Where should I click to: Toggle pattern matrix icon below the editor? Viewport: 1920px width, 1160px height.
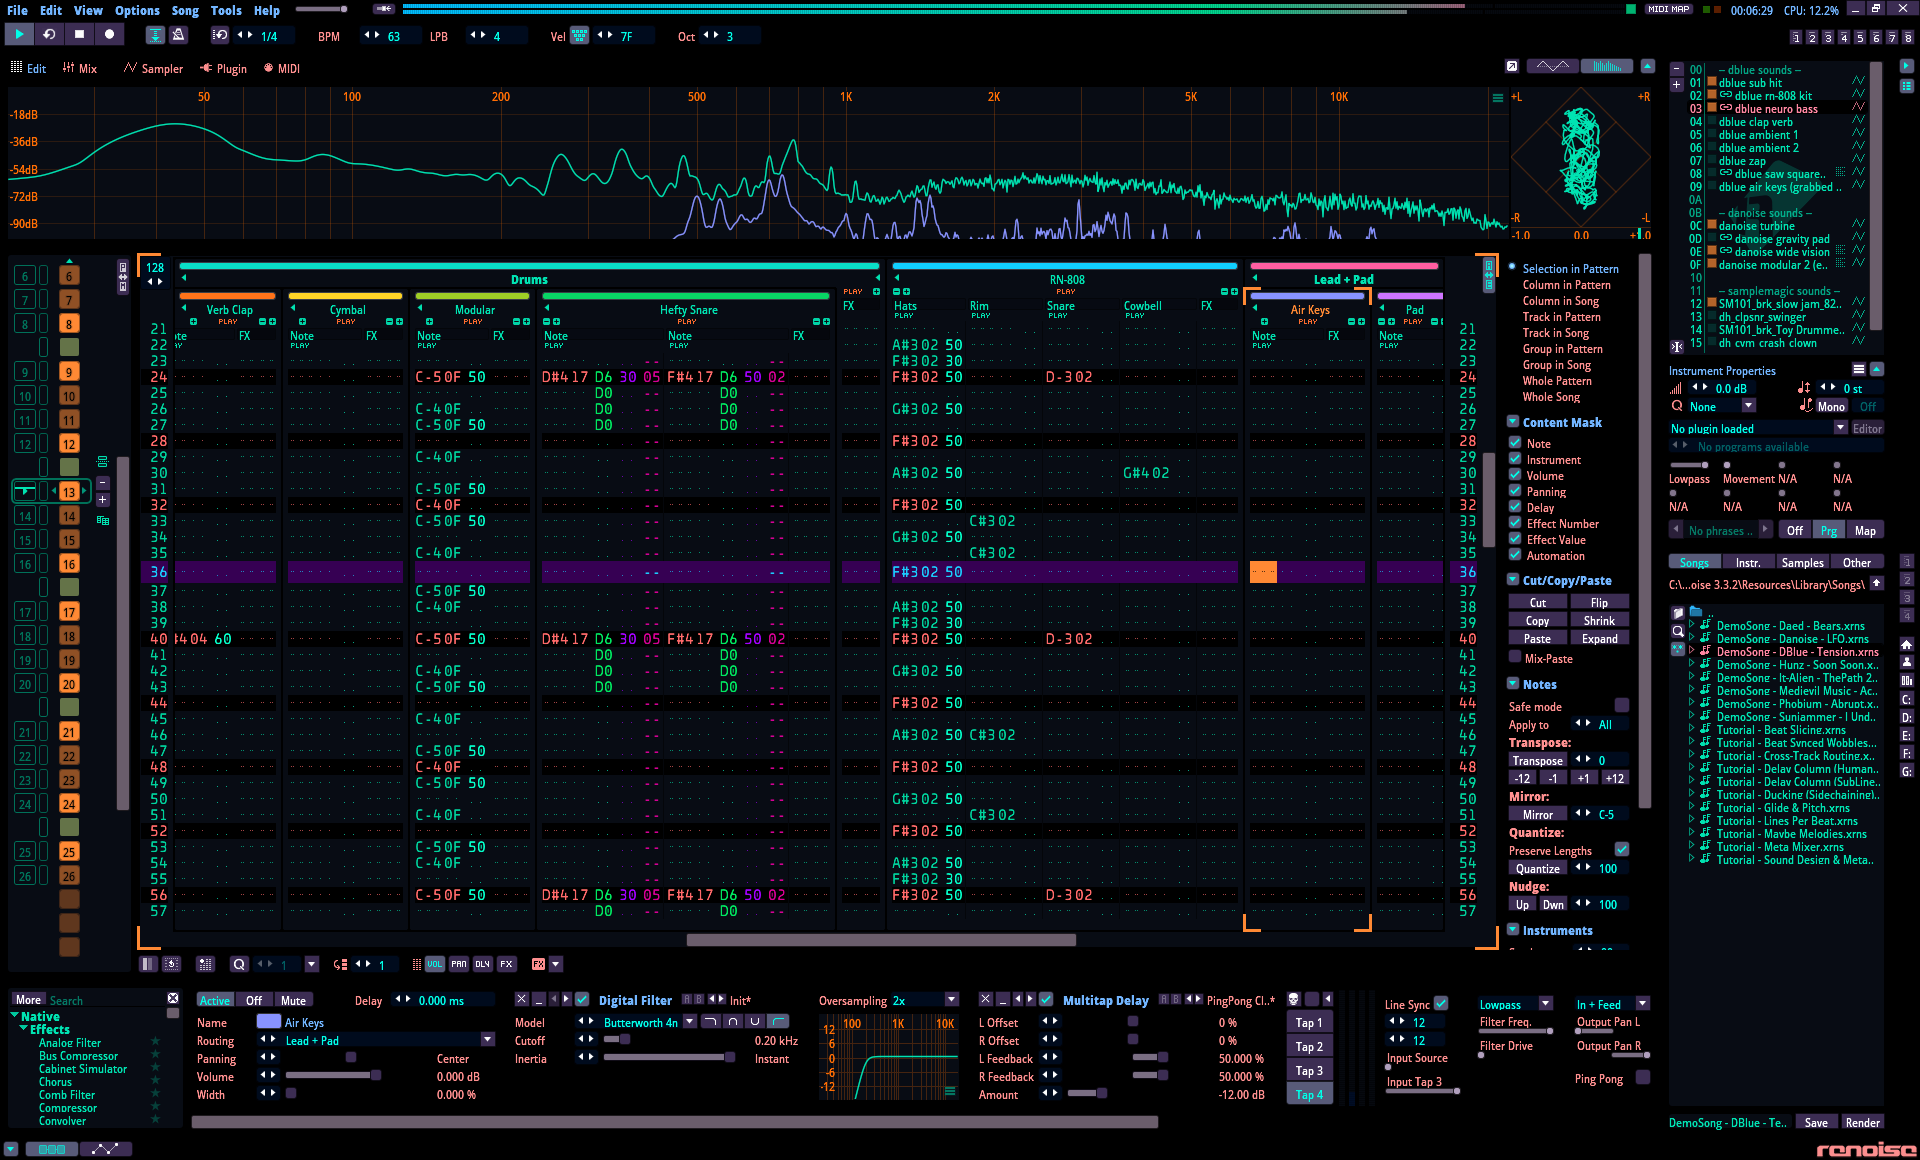[x=205, y=964]
